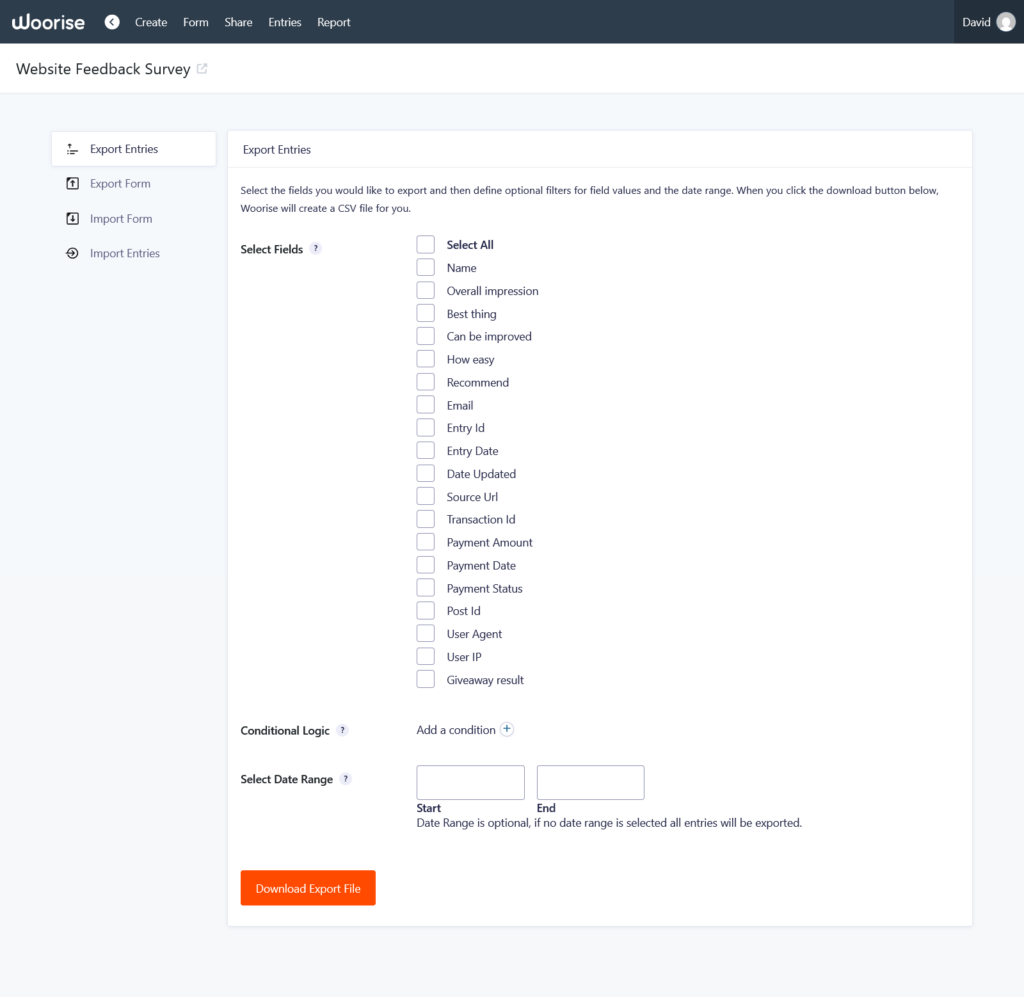The height and width of the screenshot is (997, 1024).
Task: Check the Email field checkbox
Action: click(426, 405)
